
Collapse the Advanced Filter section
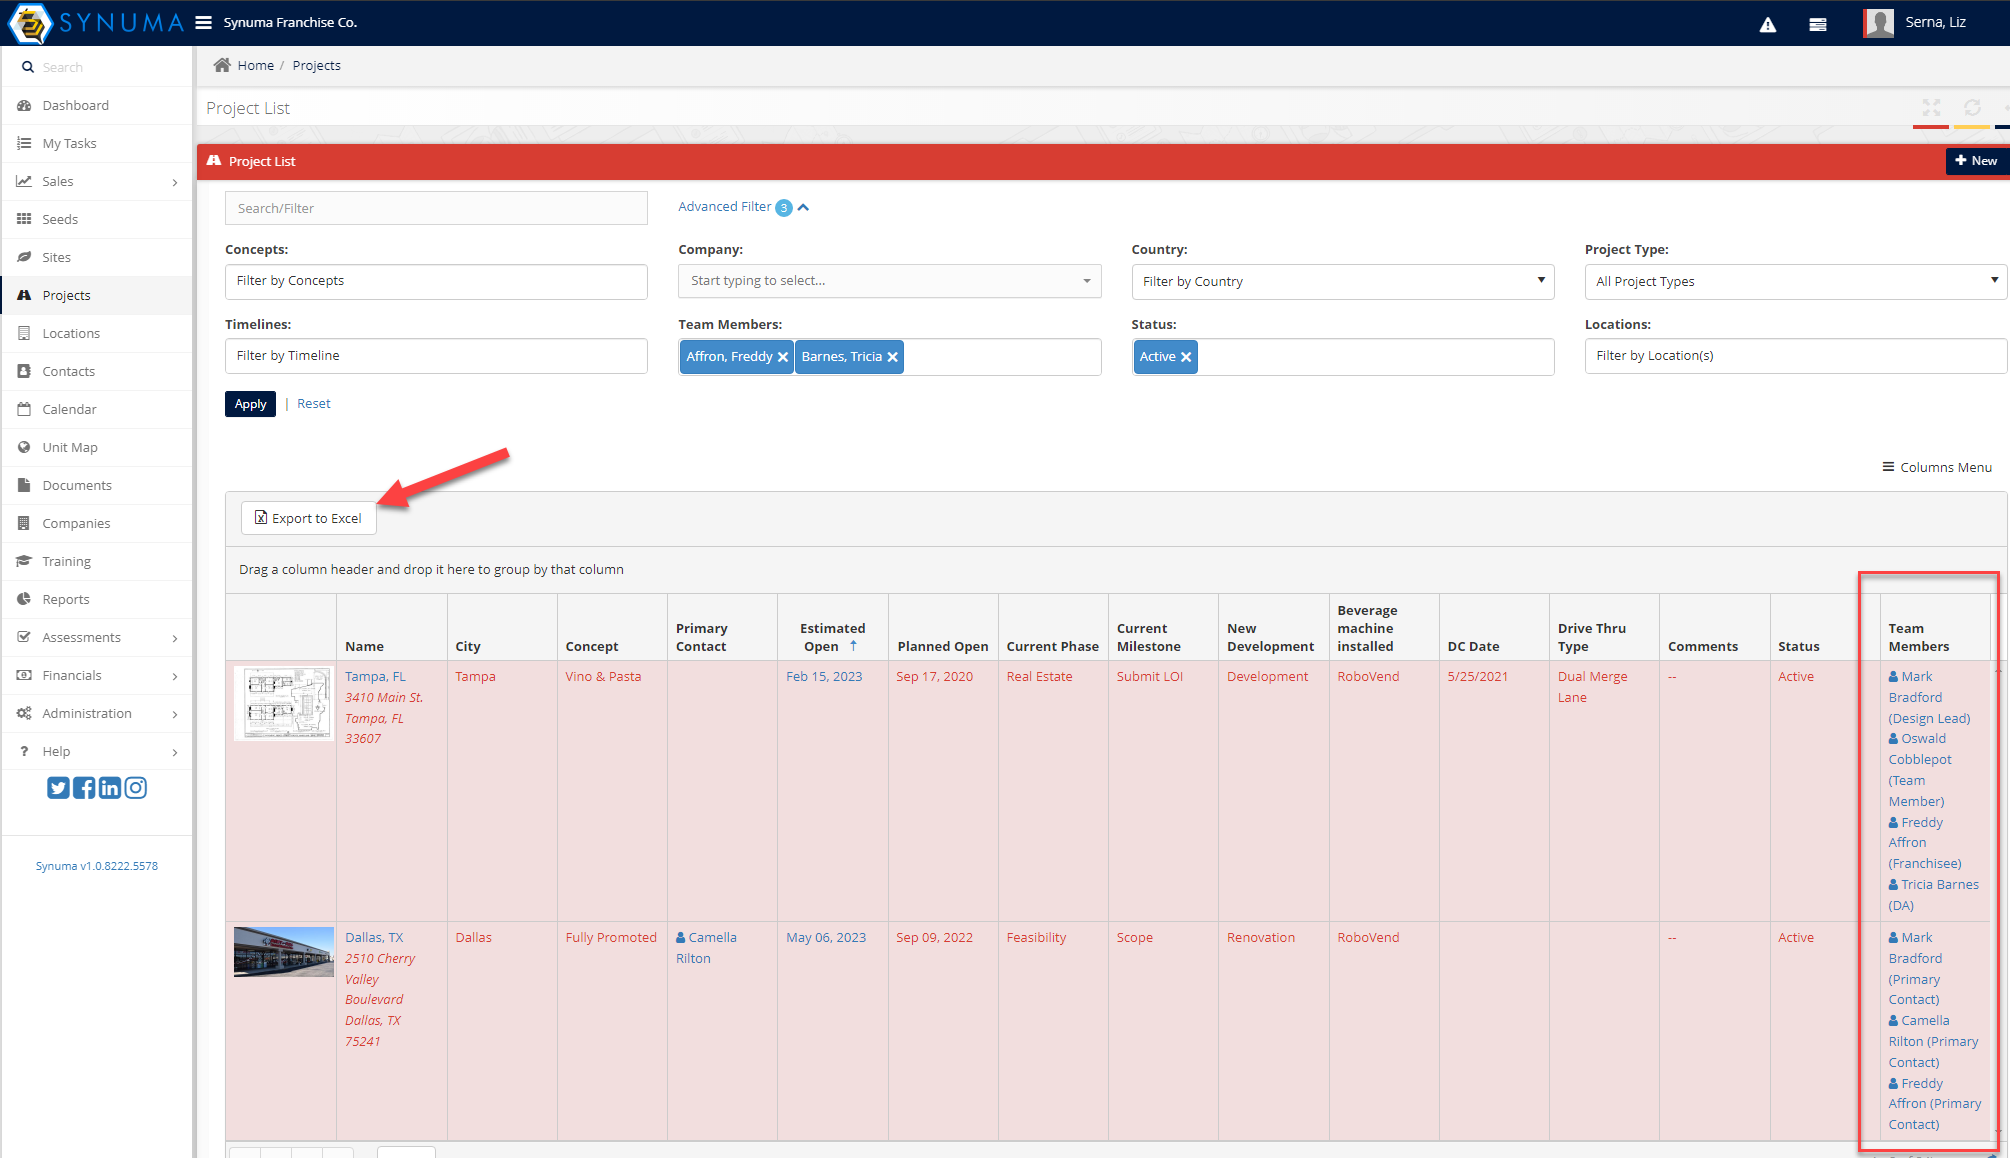[803, 207]
